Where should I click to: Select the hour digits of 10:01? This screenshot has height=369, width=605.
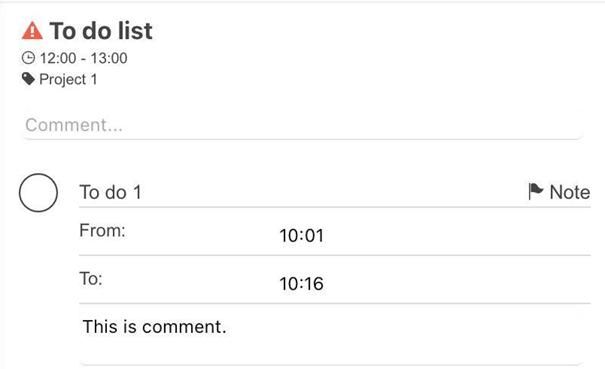pyautogui.click(x=289, y=235)
